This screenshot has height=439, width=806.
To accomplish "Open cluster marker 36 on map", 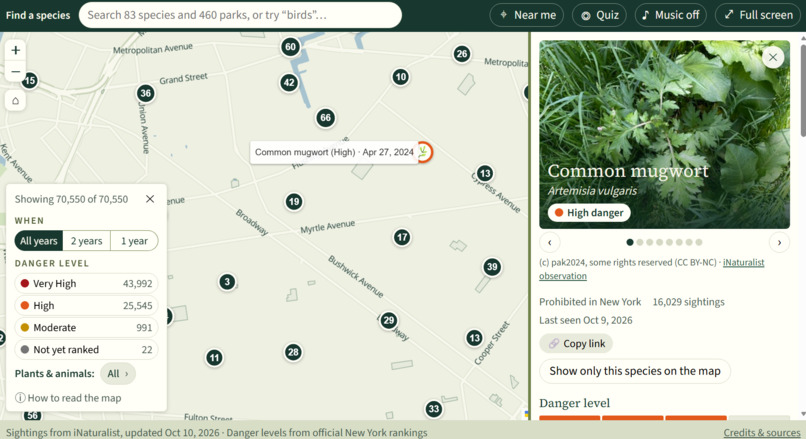I will [145, 93].
